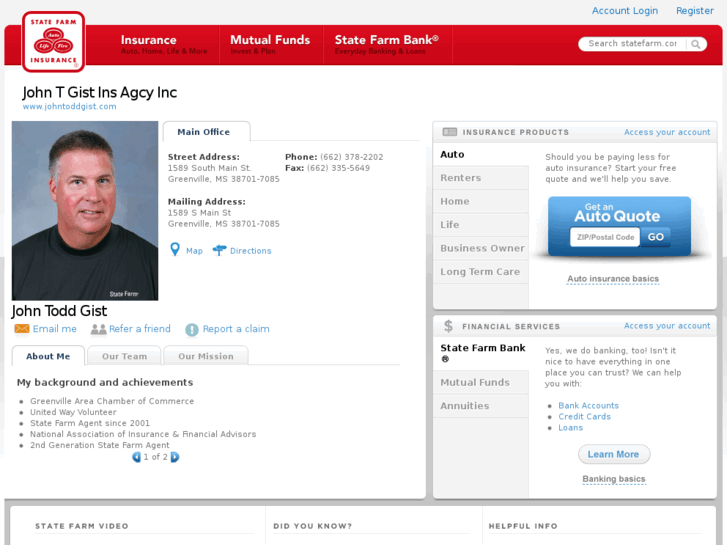Click the Report a claim exclamation icon
The width and height of the screenshot is (727, 545).
point(192,329)
